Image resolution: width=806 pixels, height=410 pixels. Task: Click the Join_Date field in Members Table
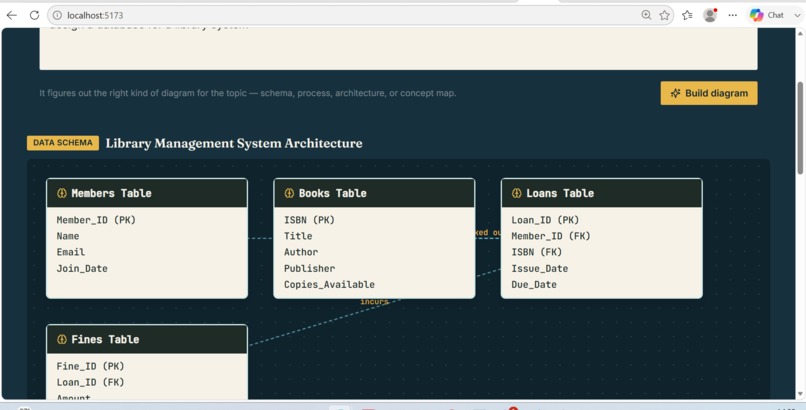coord(82,268)
